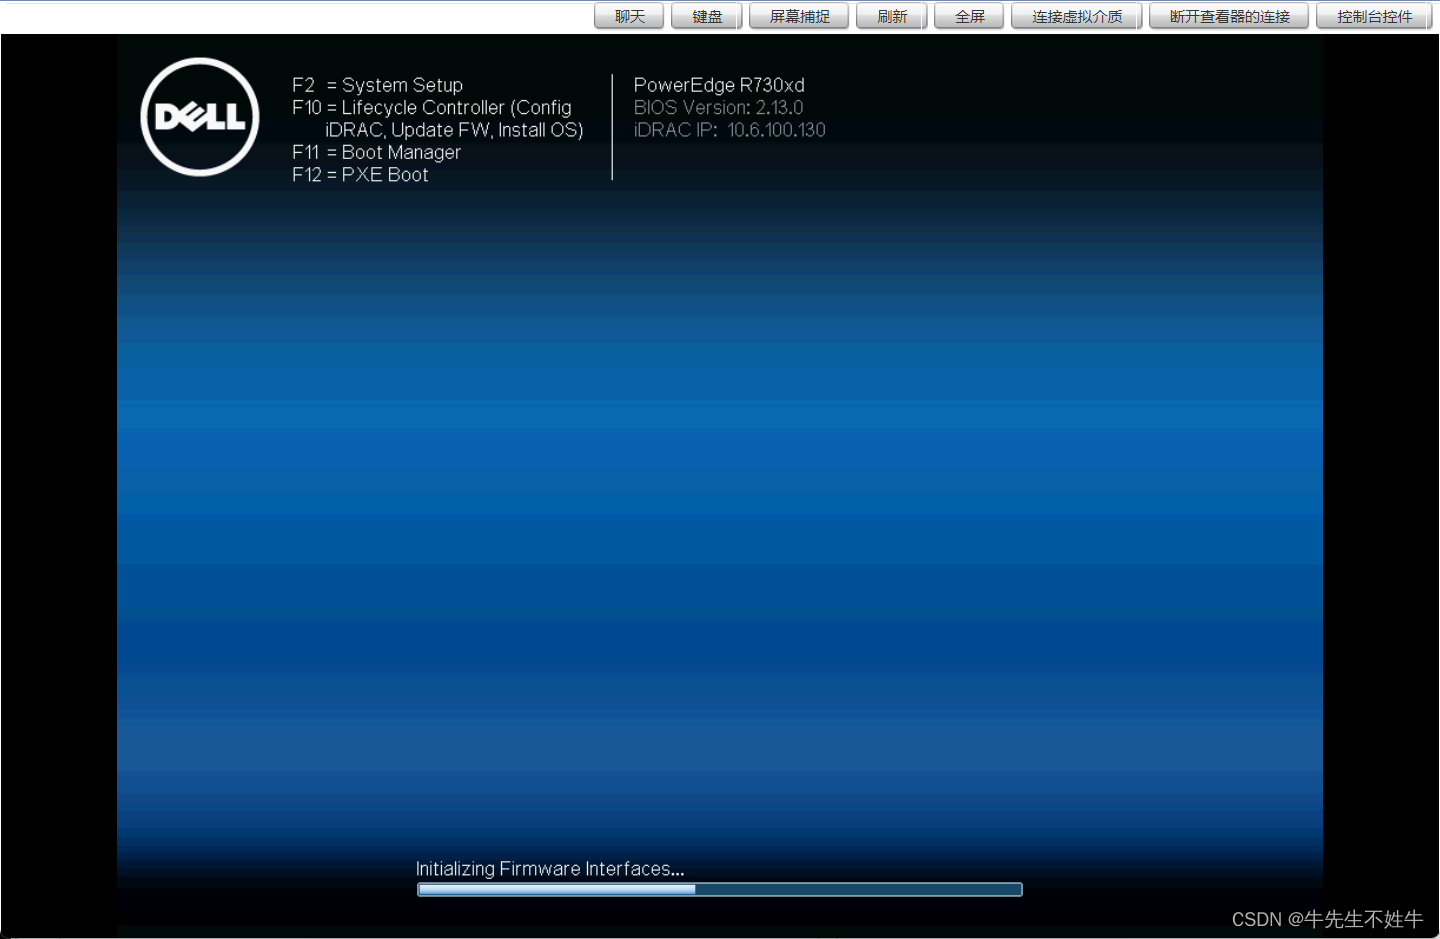Click 'Initializing Firmware Interfaces...' status text

point(550,868)
